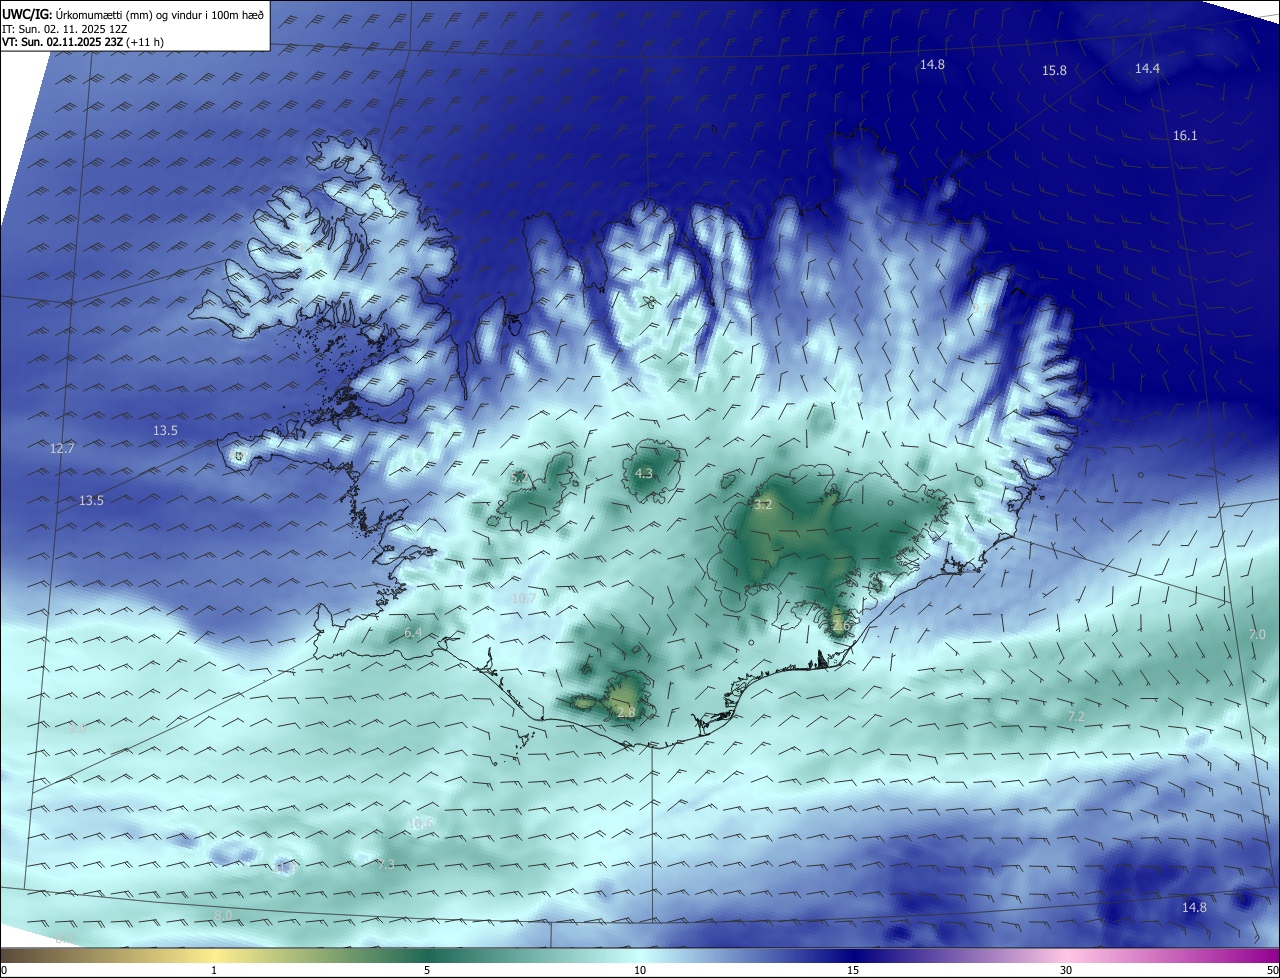Click the 14.8 value beside the 15.8 label

932,65
